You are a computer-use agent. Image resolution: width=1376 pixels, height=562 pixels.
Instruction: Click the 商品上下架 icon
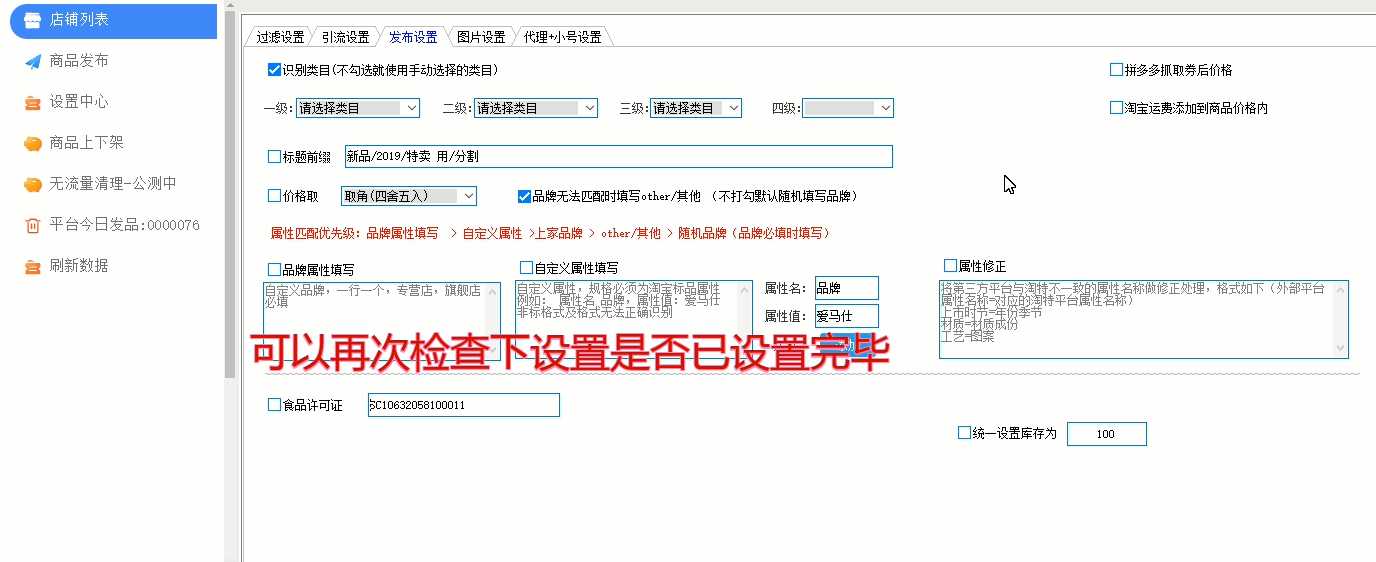(33, 143)
